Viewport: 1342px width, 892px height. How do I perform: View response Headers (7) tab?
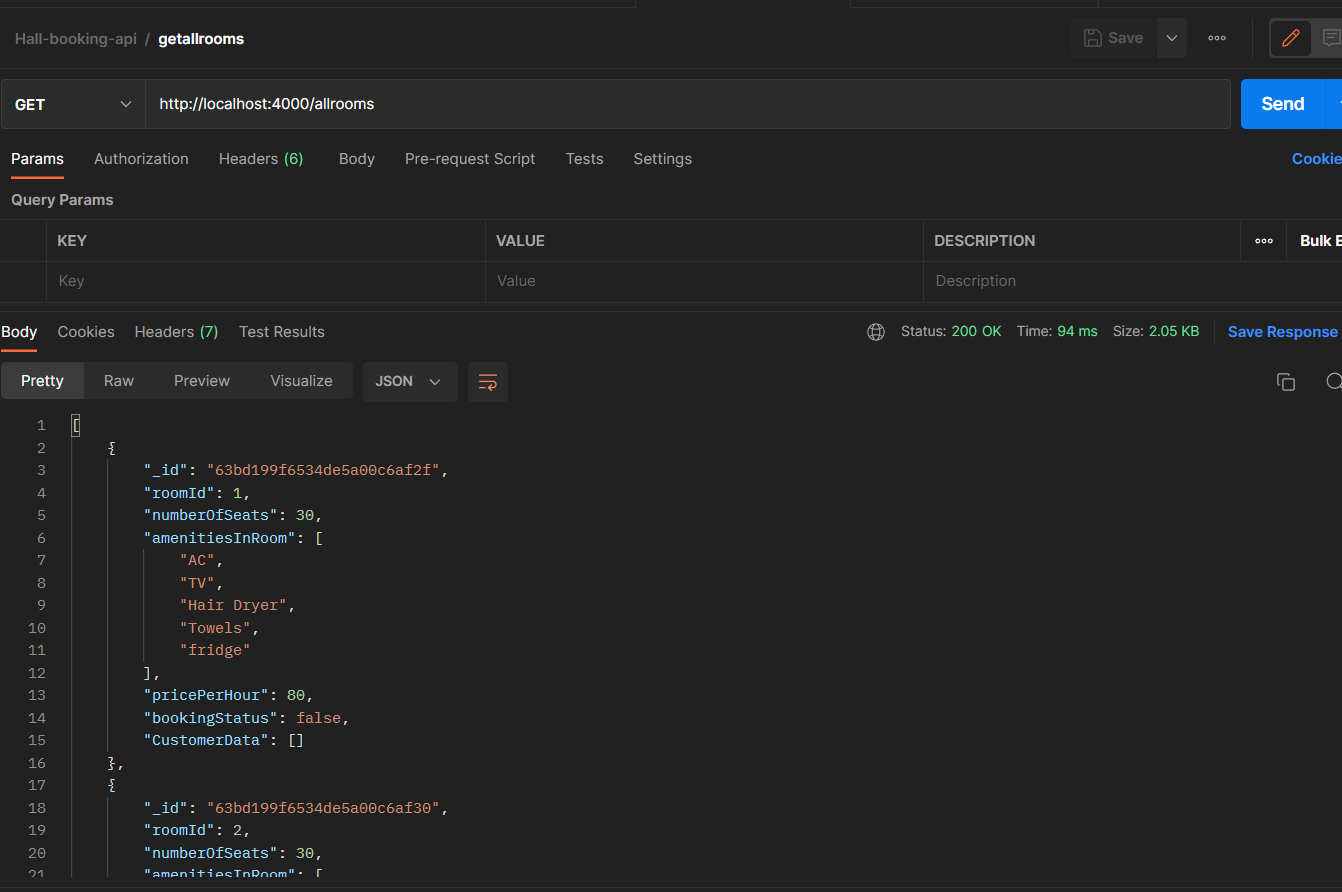point(175,331)
